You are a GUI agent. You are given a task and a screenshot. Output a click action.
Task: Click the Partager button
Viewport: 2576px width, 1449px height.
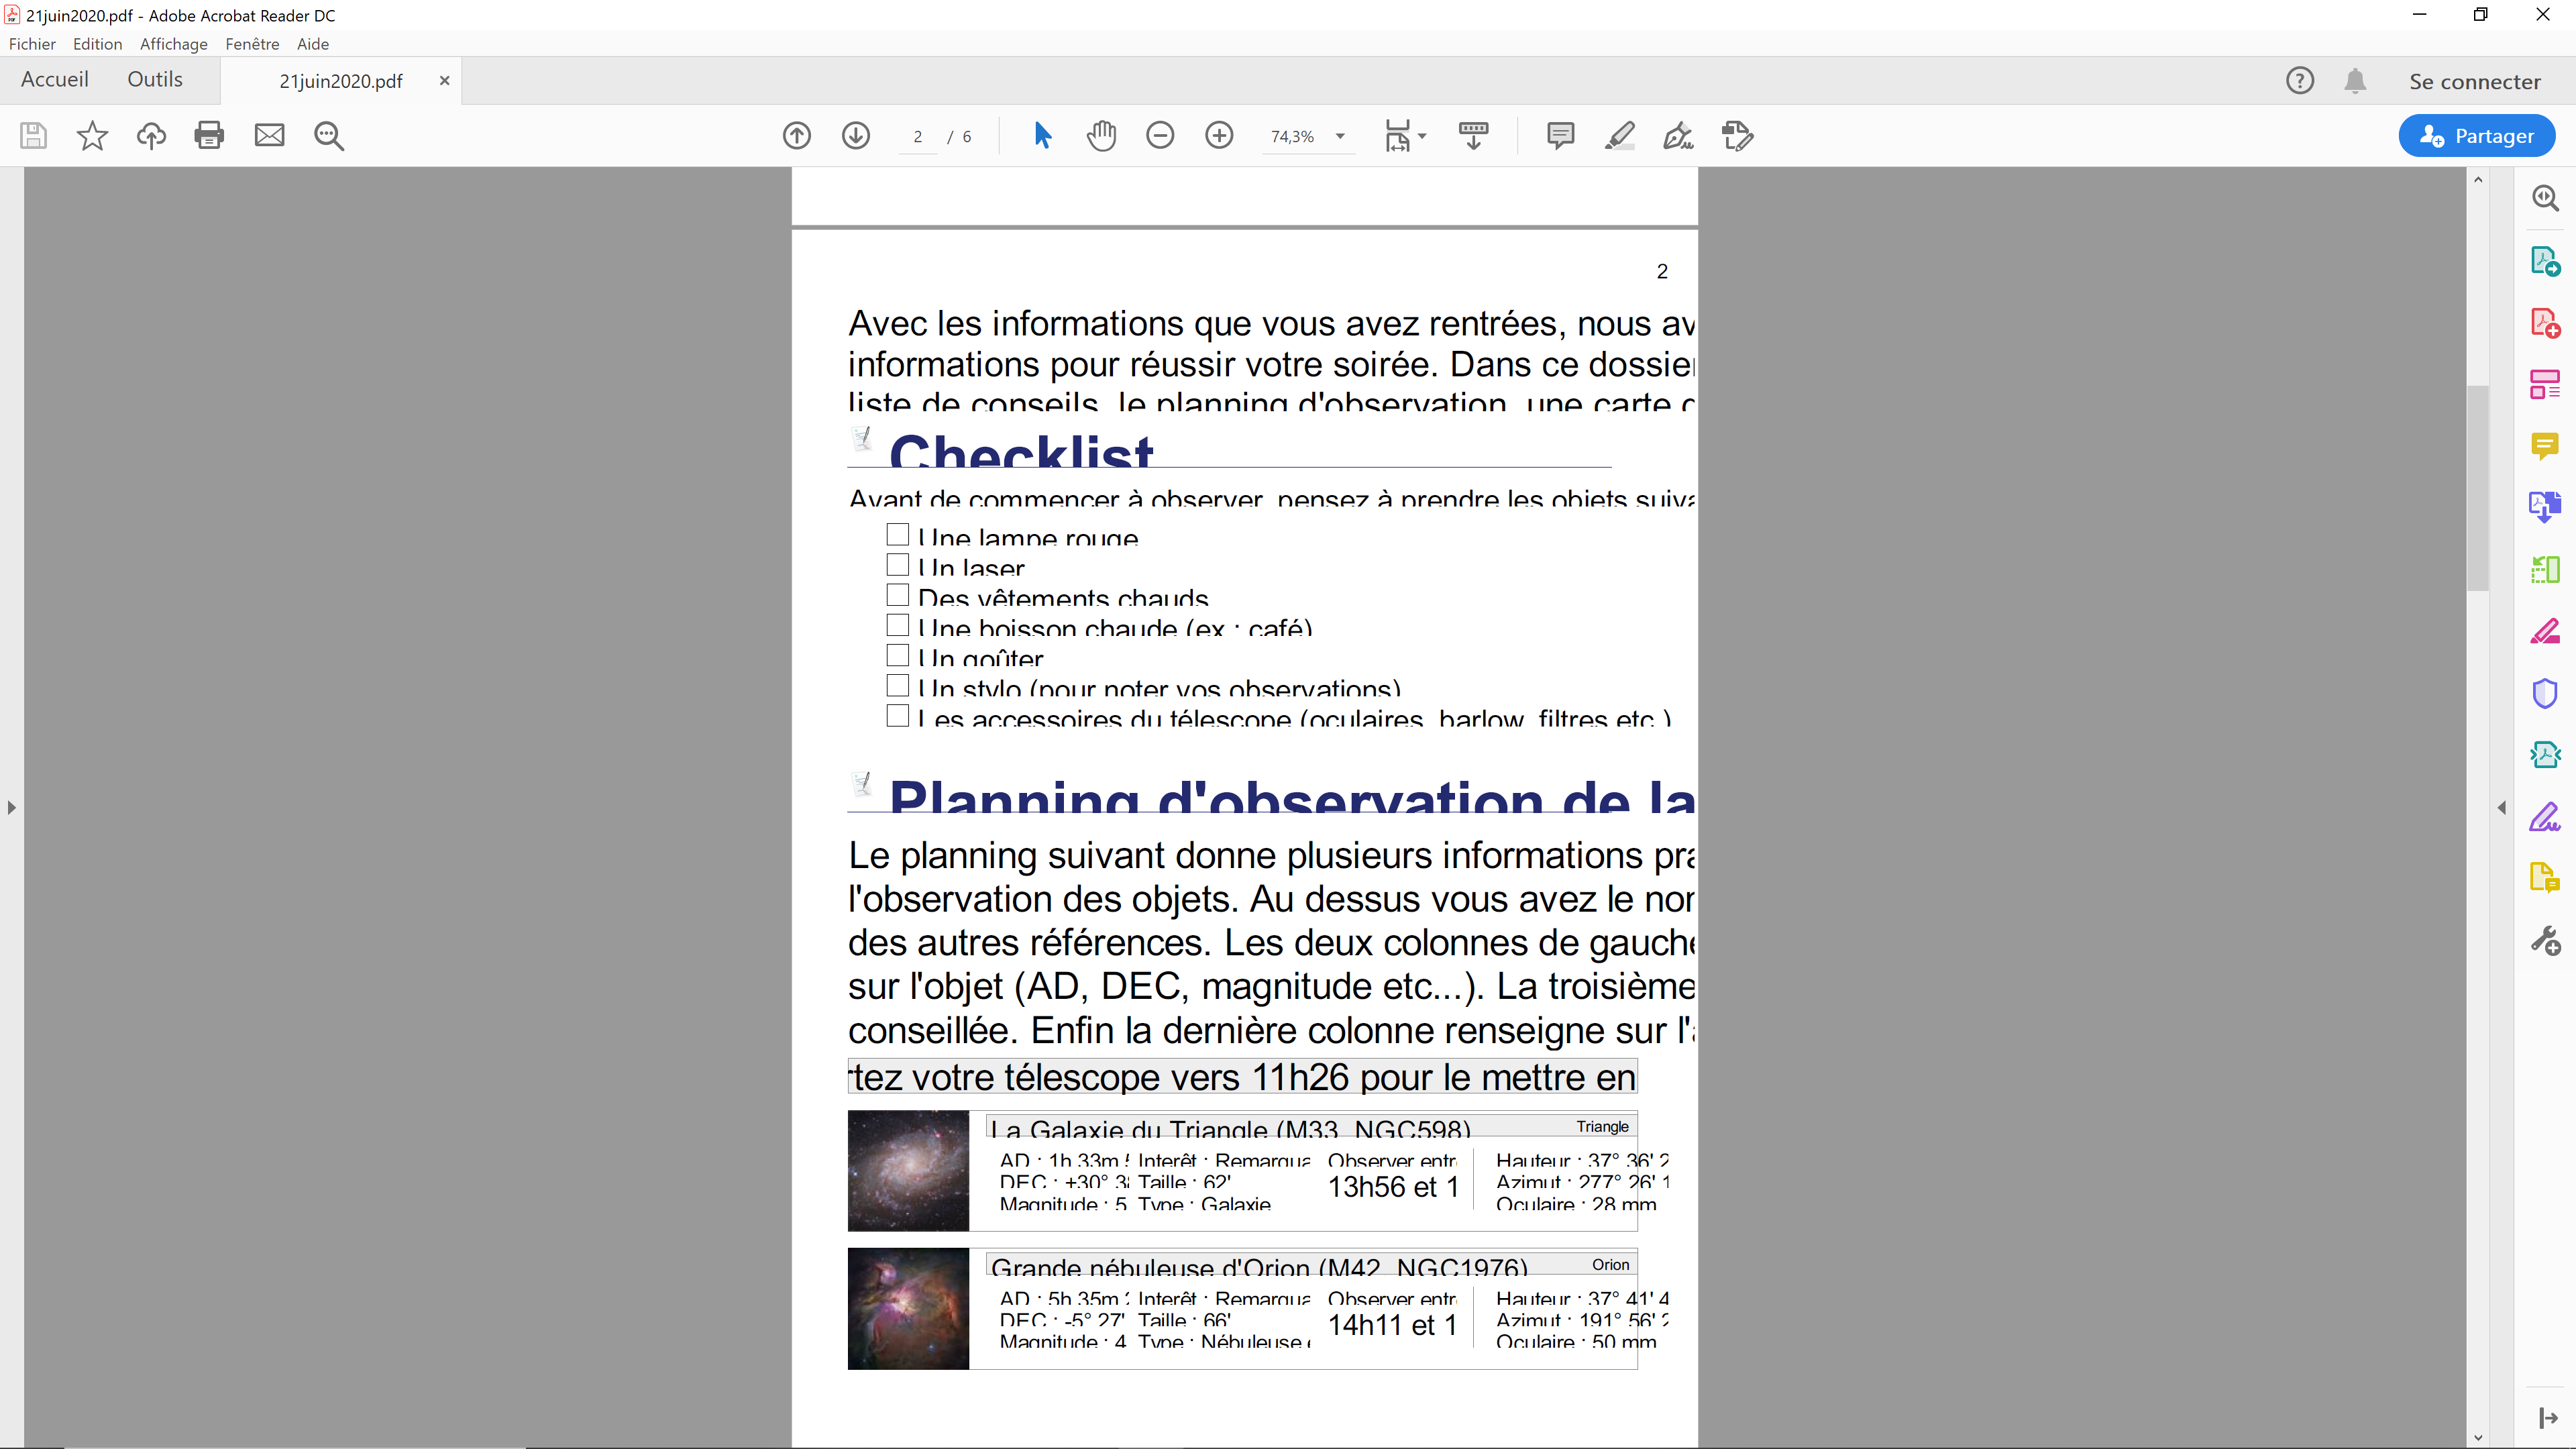pyautogui.click(x=2476, y=136)
